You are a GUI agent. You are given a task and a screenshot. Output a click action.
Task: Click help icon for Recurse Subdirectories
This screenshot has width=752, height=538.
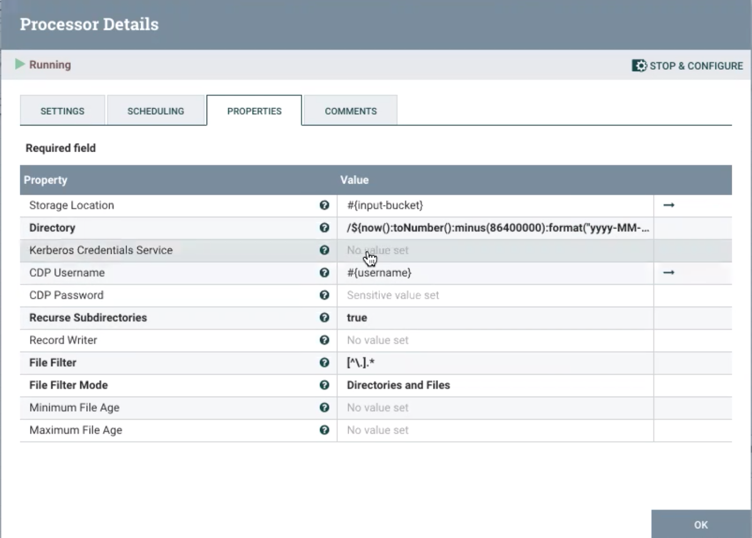coord(324,318)
